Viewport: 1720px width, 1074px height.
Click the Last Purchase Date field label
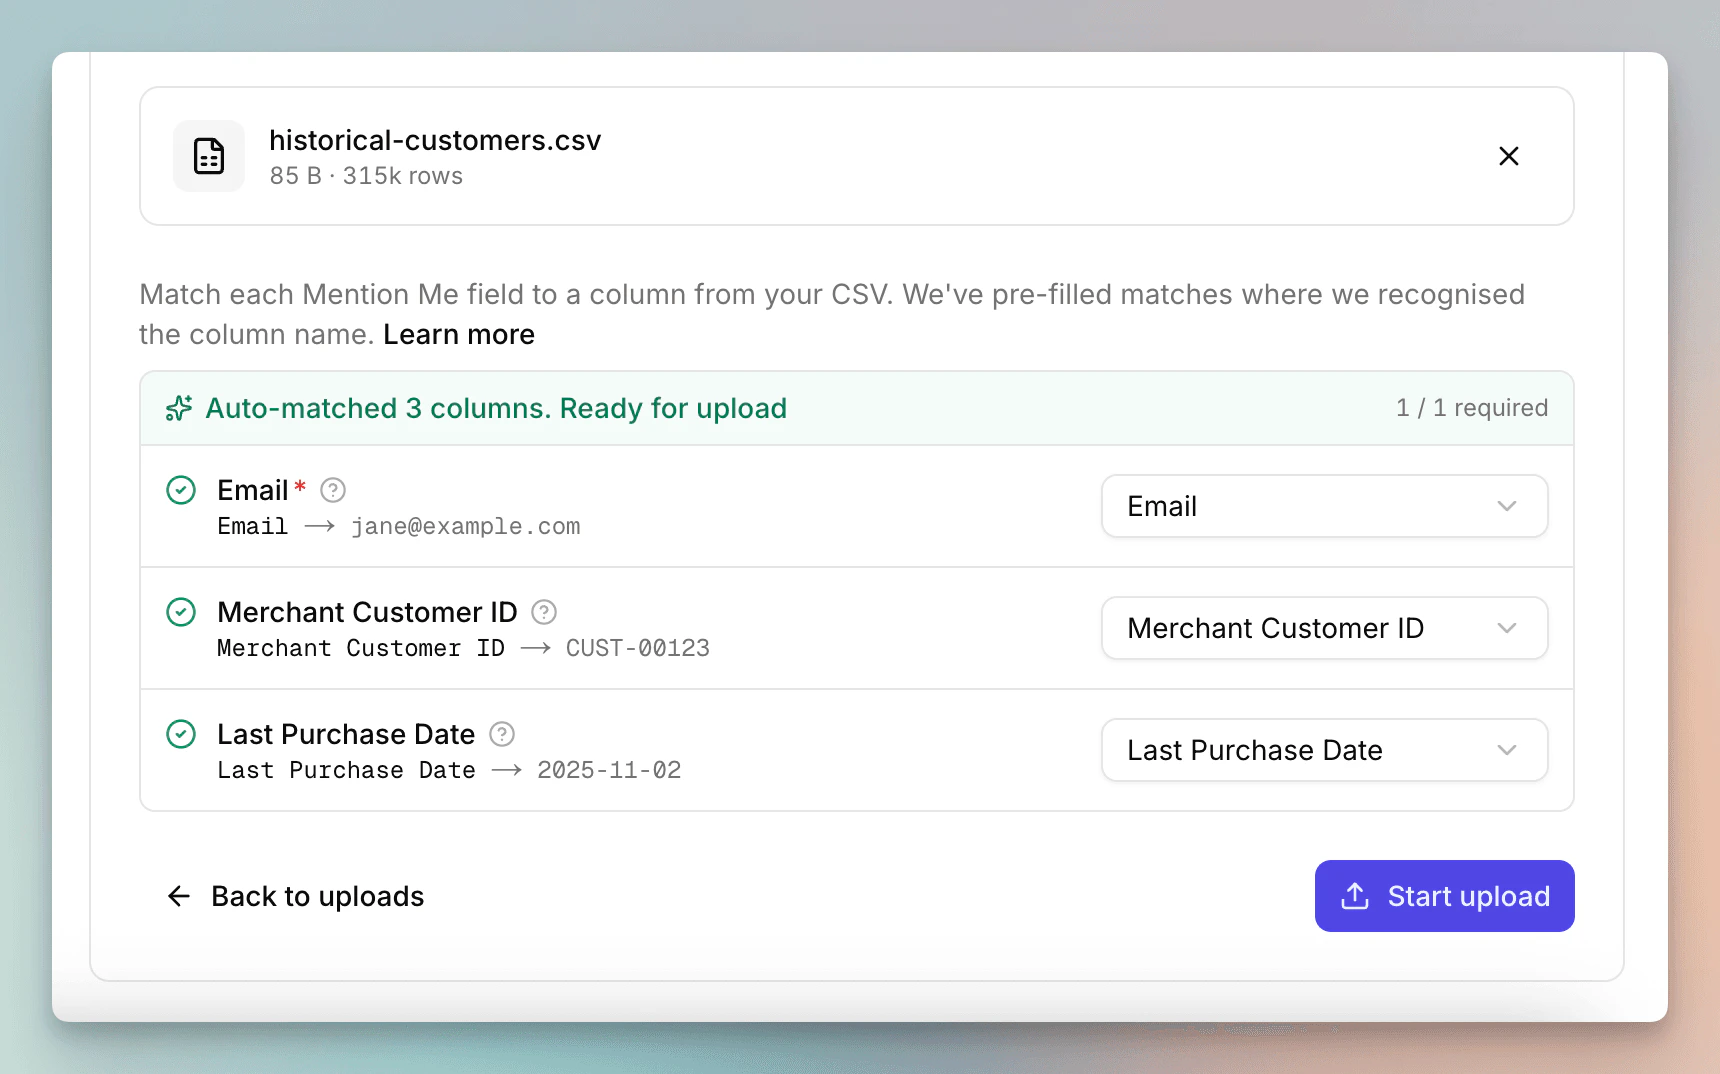346,734
